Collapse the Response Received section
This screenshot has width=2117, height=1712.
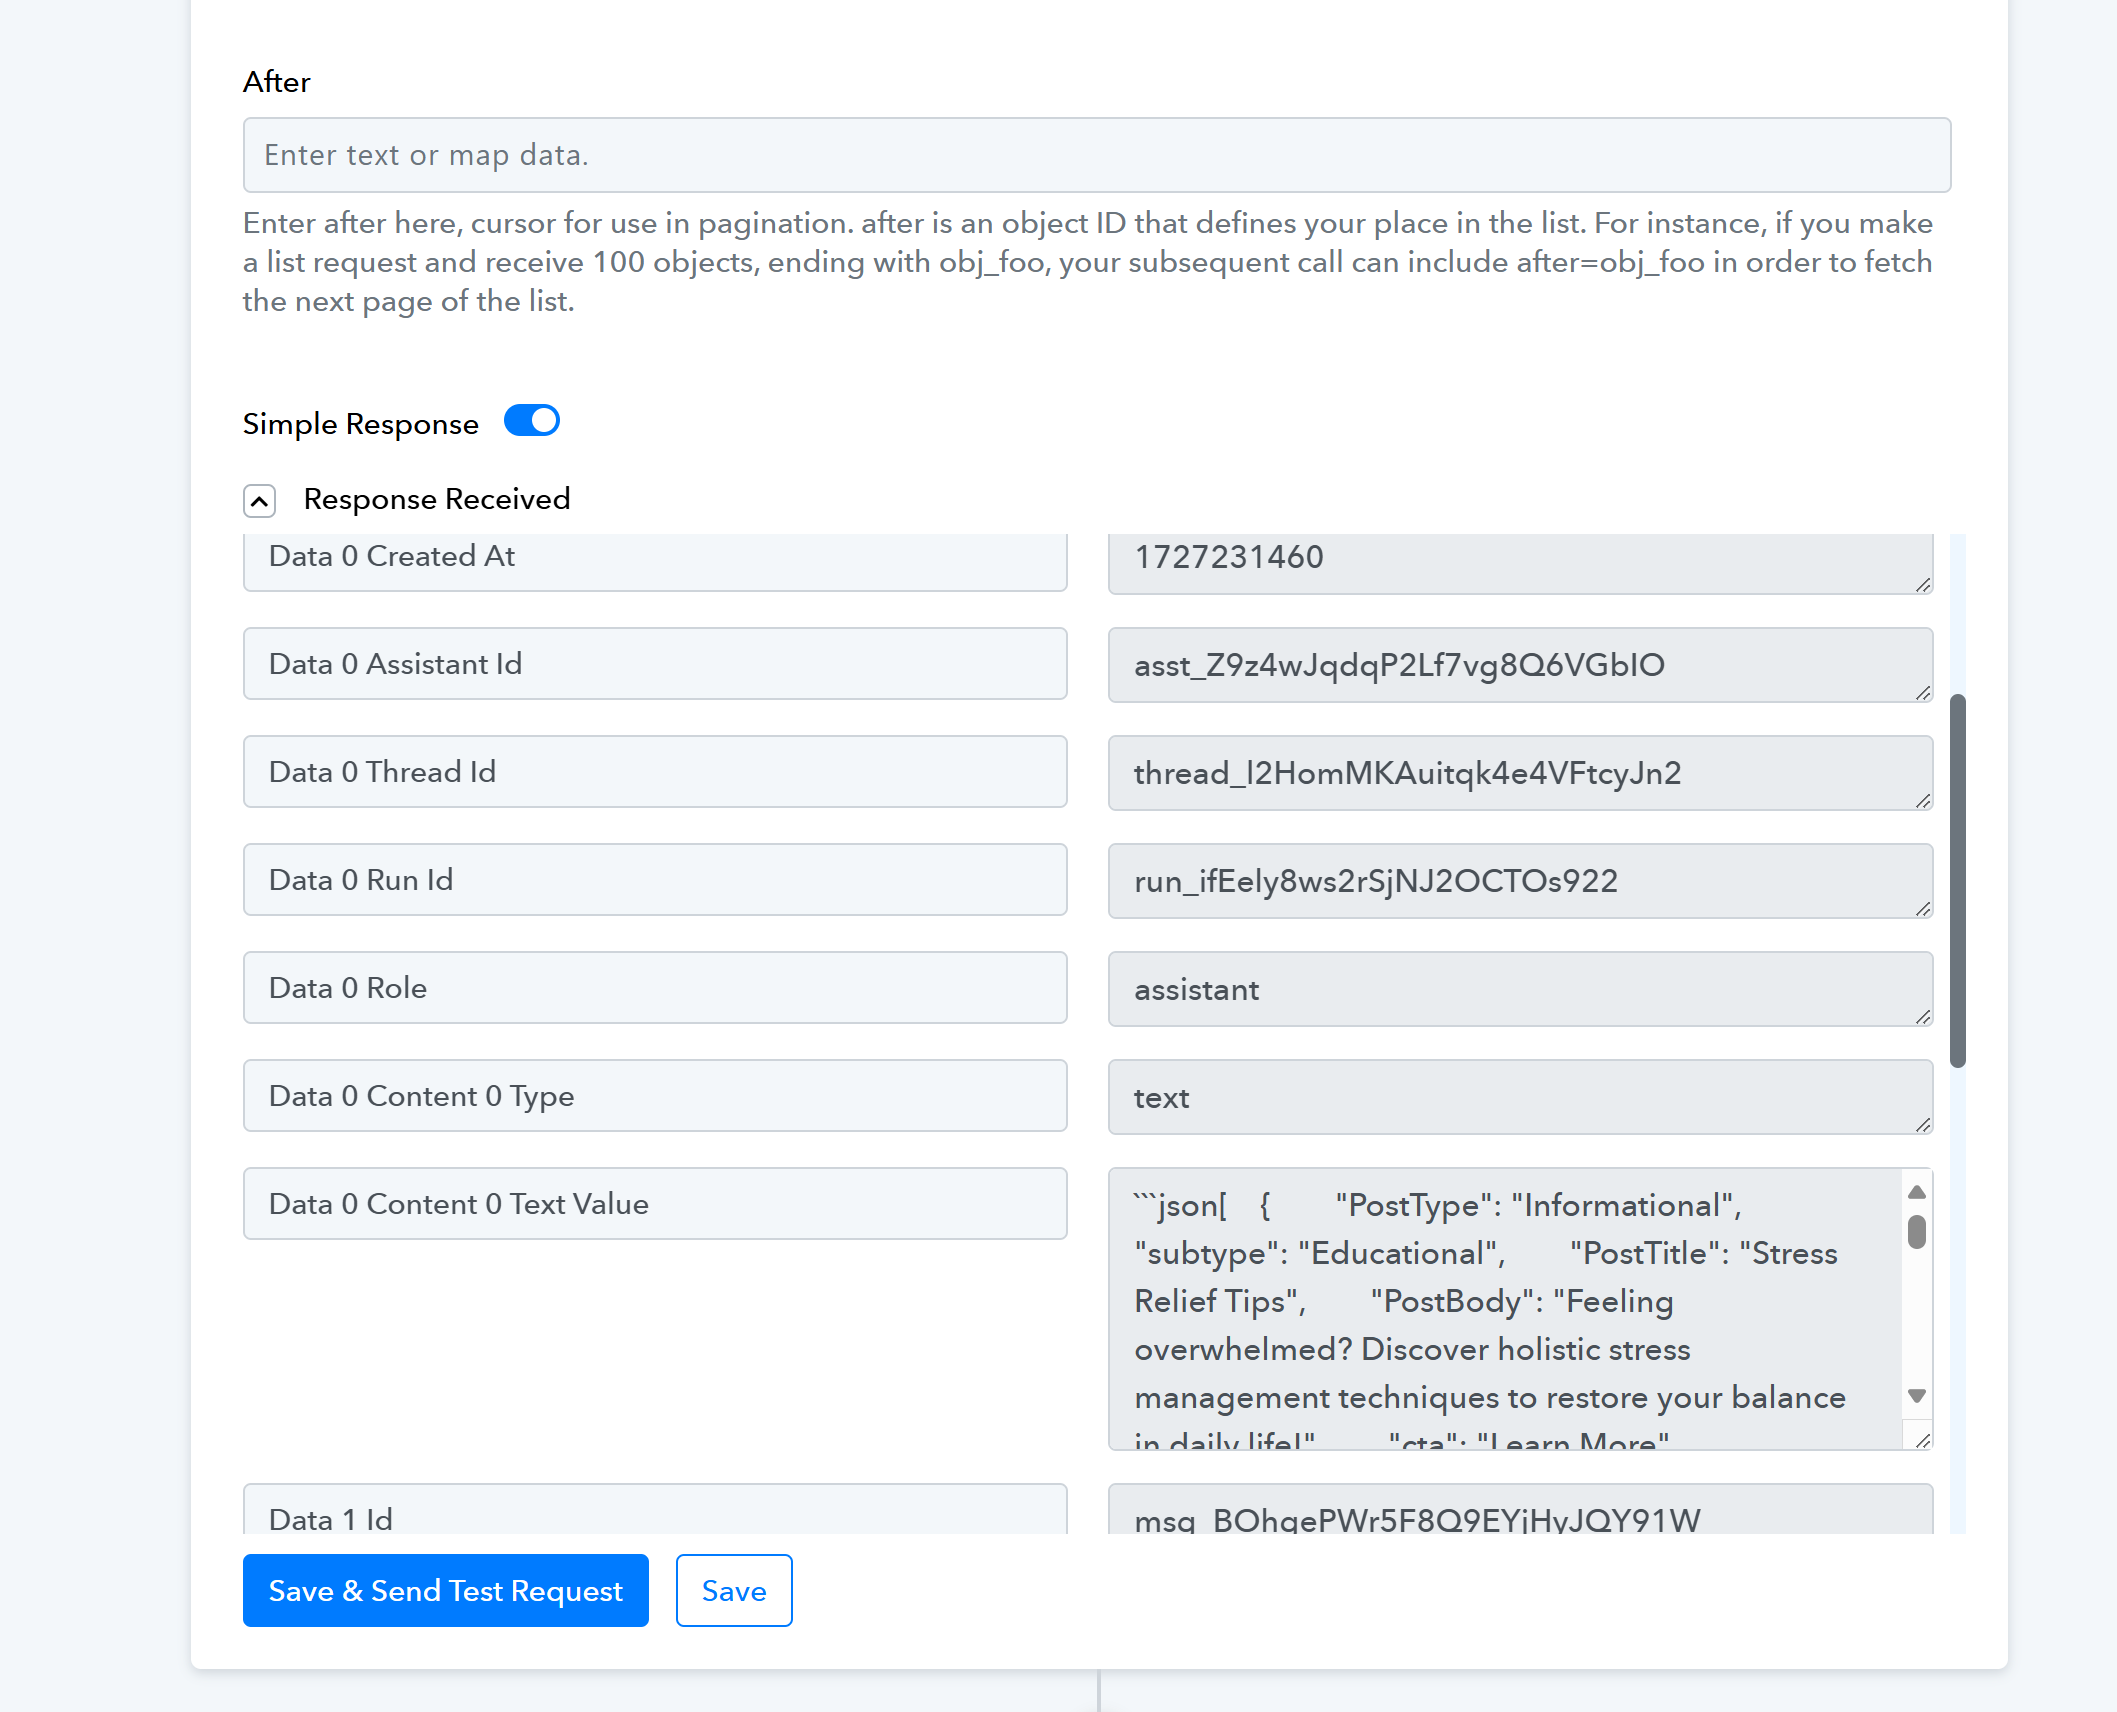[259, 500]
